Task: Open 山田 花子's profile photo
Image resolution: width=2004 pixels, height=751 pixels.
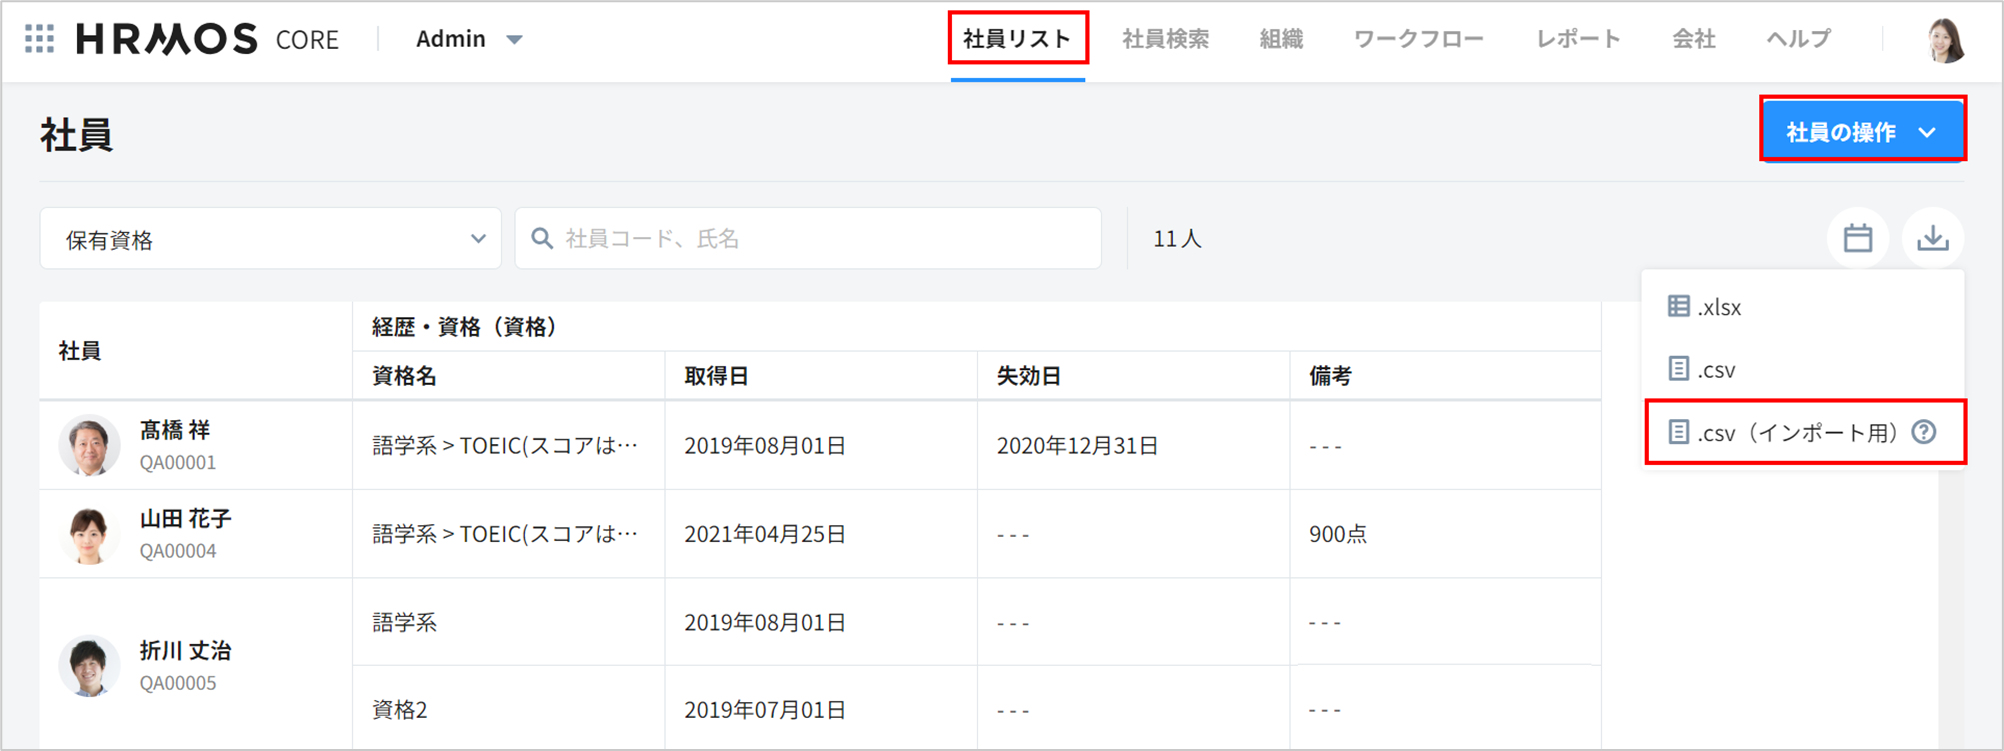Action: tap(89, 534)
